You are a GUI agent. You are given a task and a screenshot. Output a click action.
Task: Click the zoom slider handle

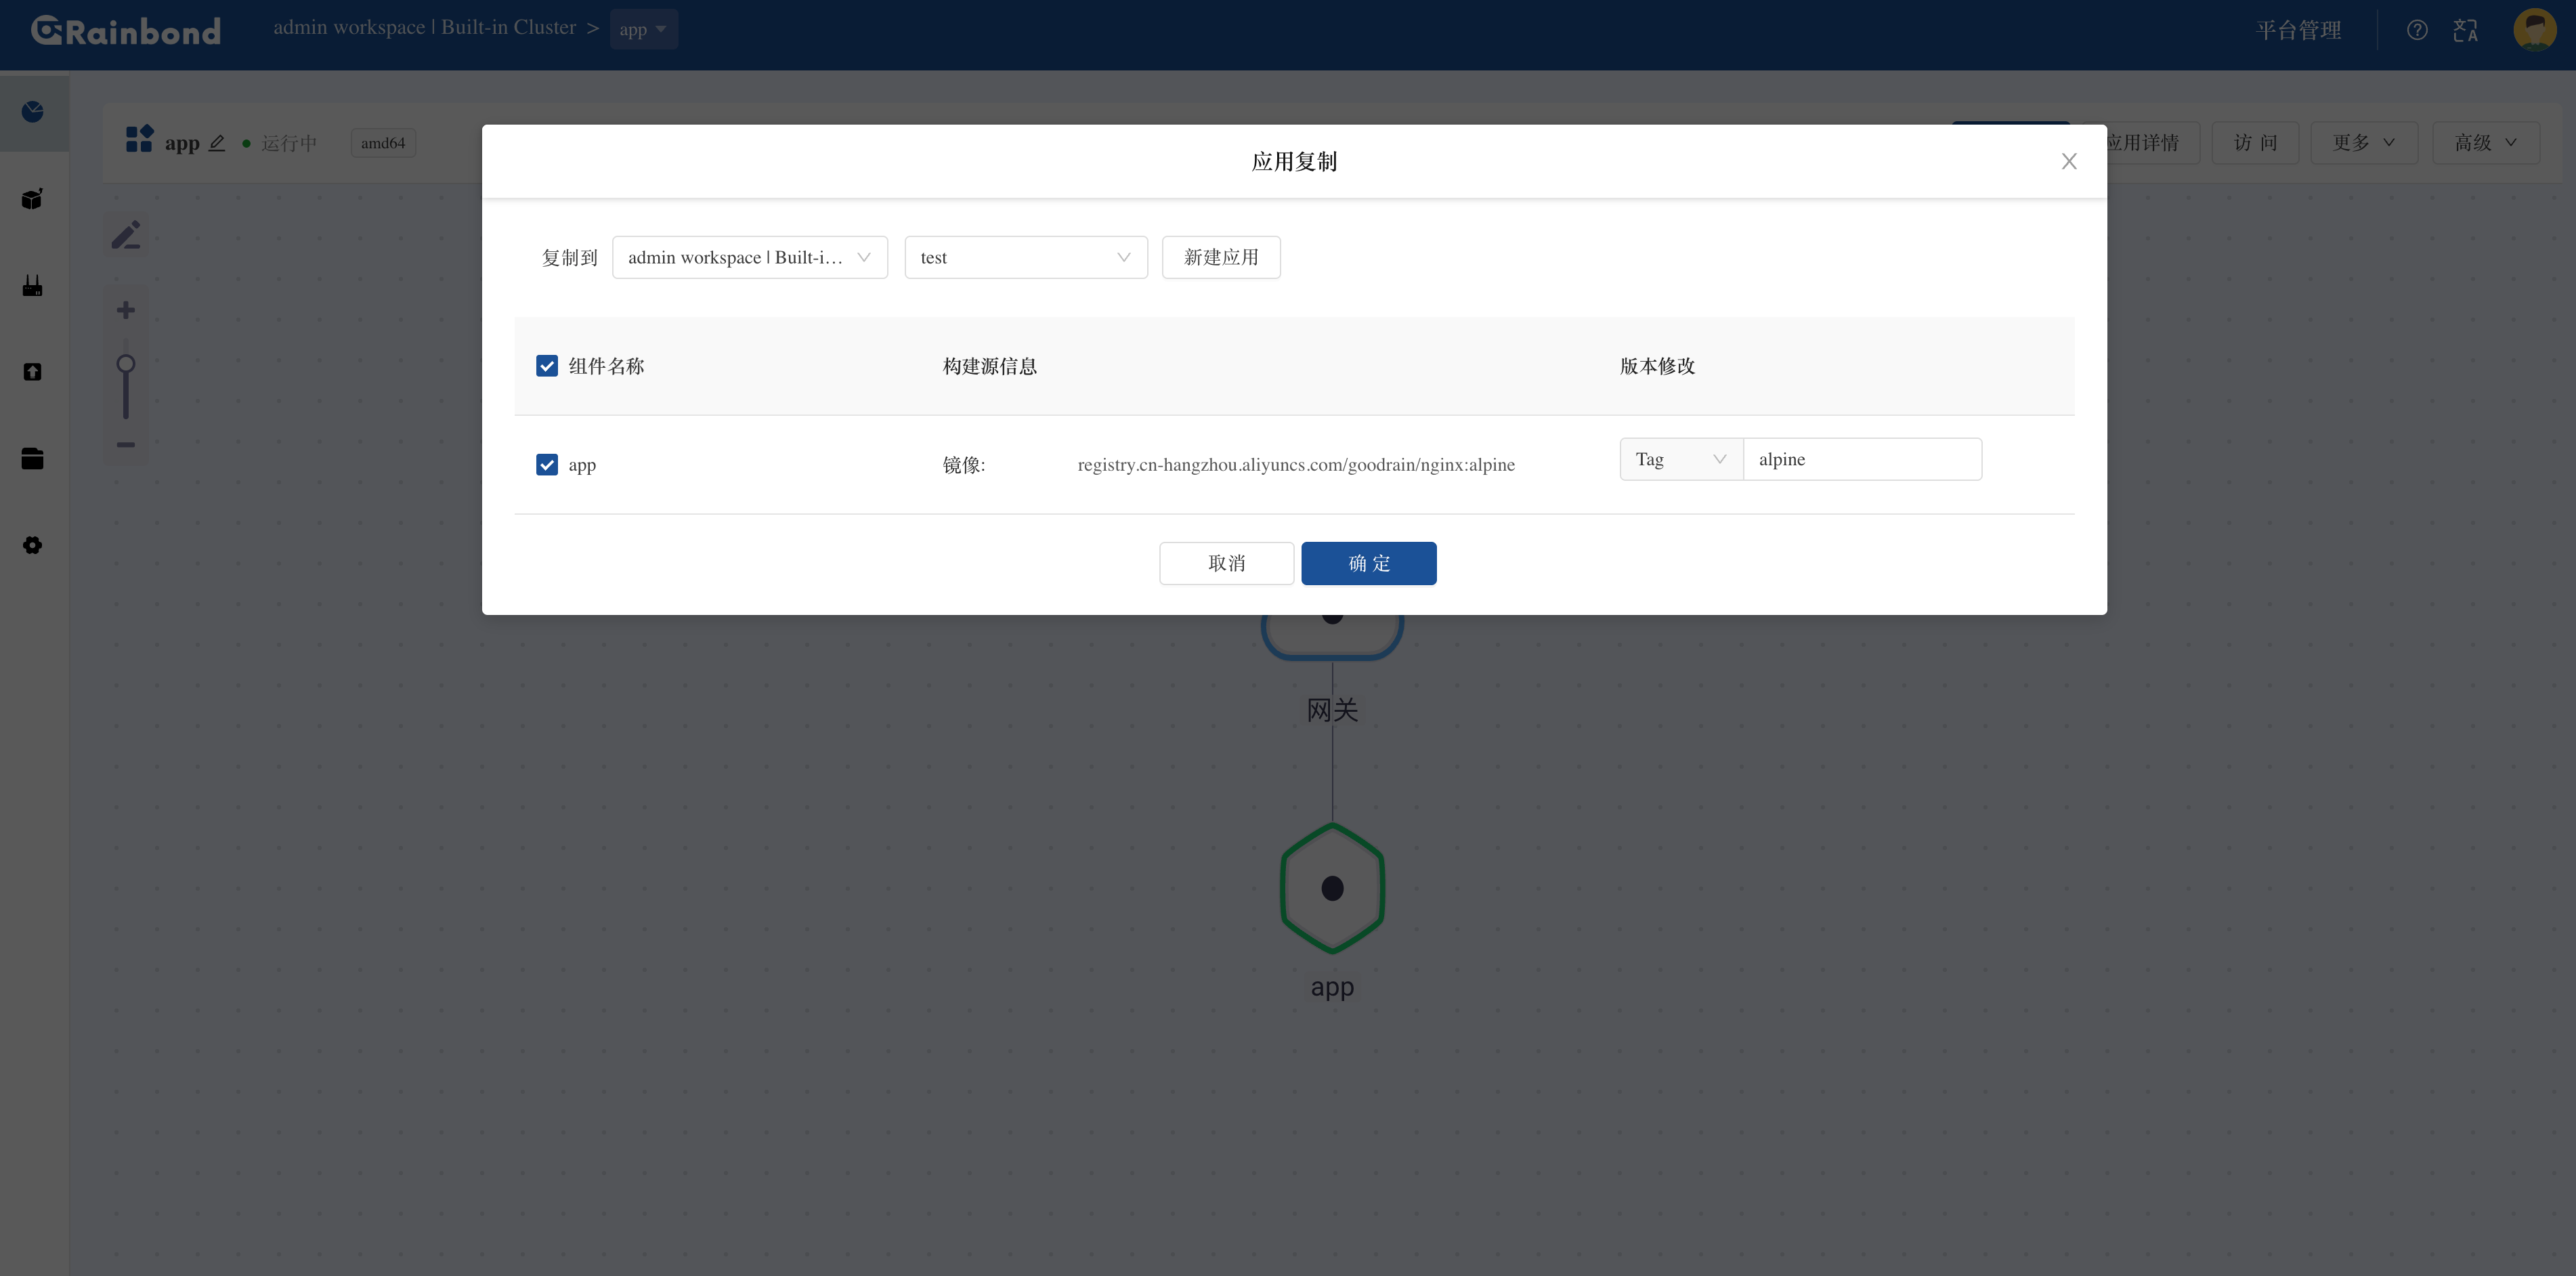coord(126,364)
